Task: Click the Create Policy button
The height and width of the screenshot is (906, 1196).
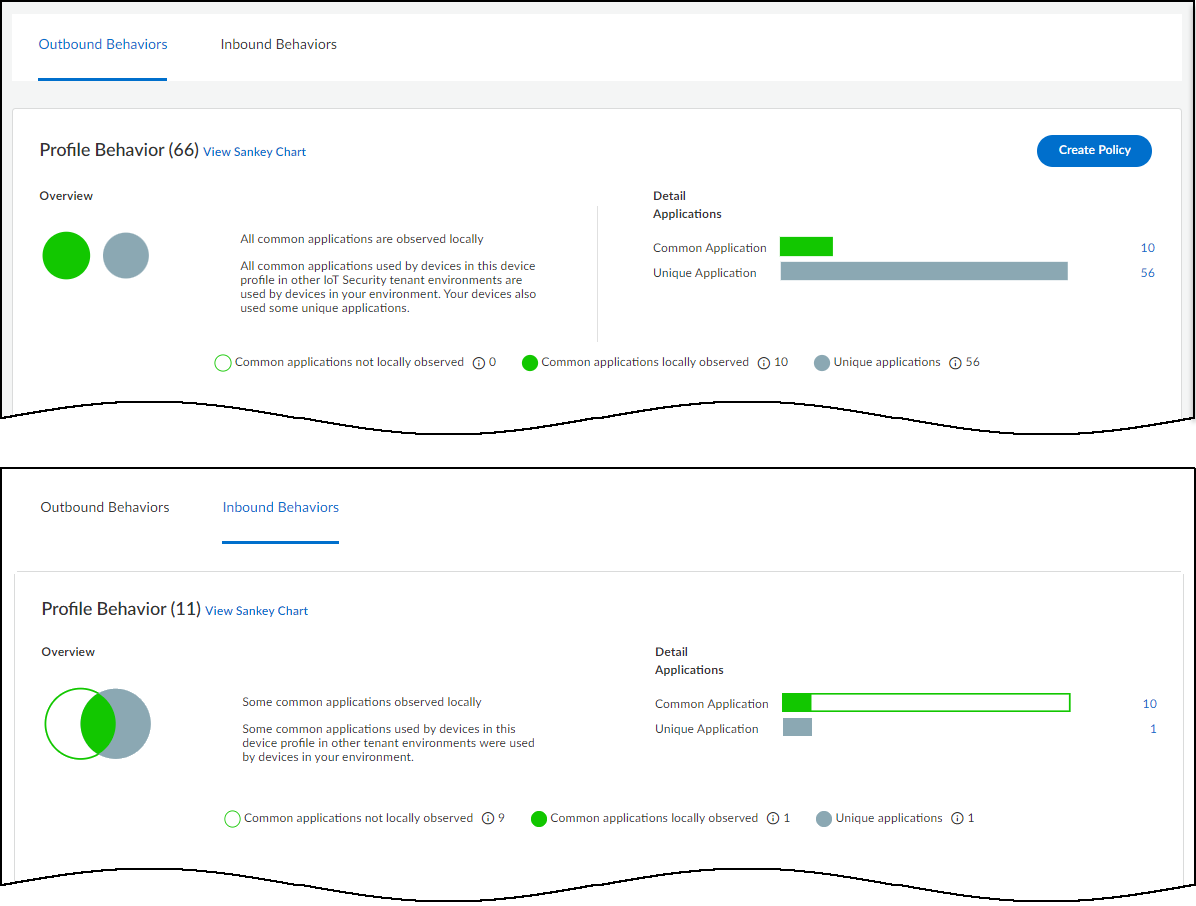Action: tap(1094, 150)
